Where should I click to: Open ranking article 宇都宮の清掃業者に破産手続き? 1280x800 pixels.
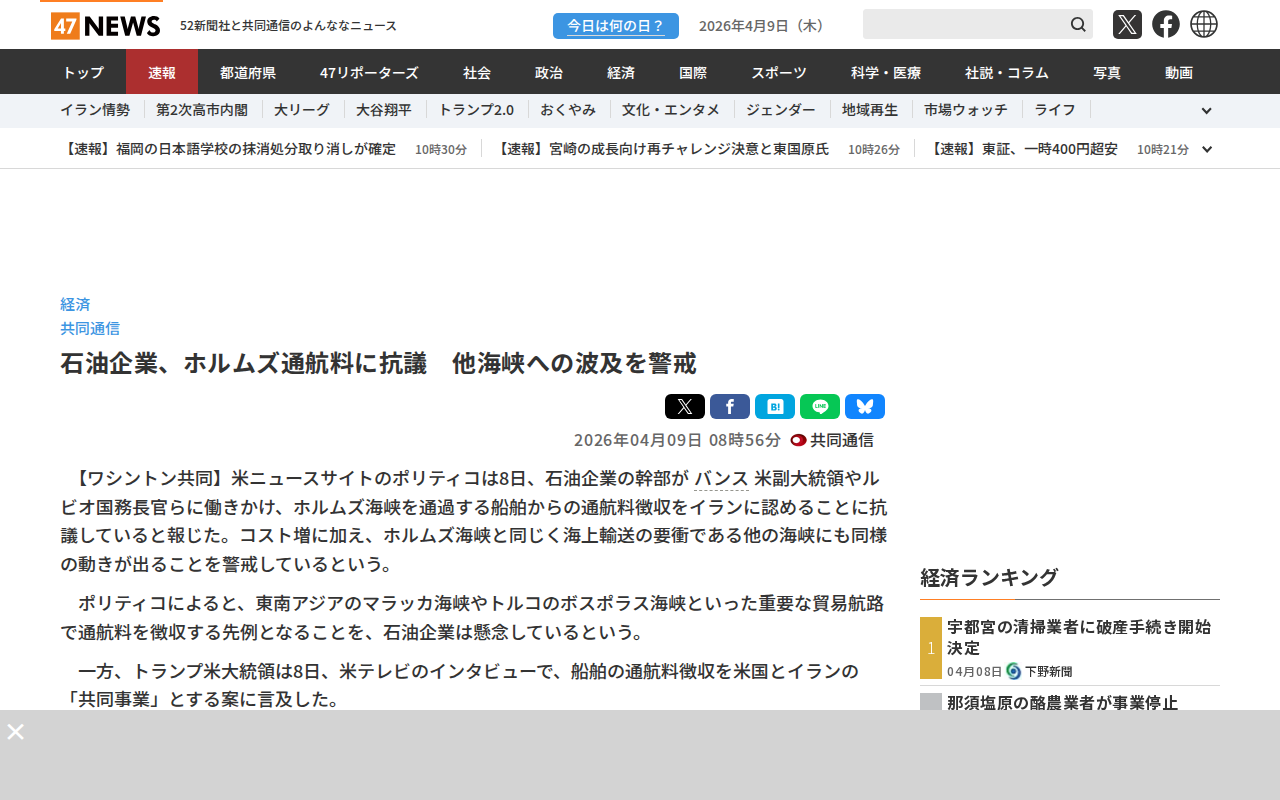1079,637
